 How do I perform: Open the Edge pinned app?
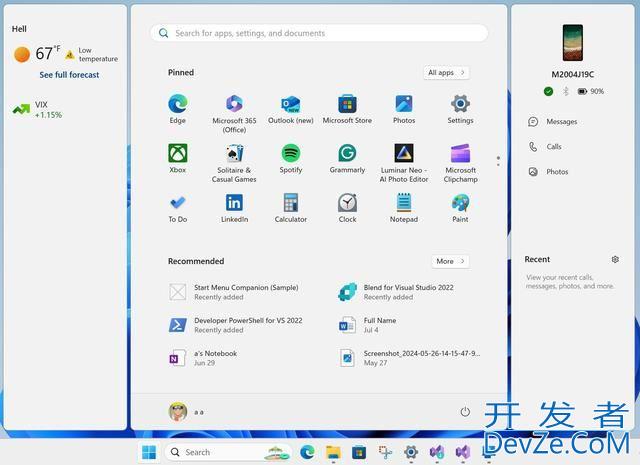click(178, 109)
